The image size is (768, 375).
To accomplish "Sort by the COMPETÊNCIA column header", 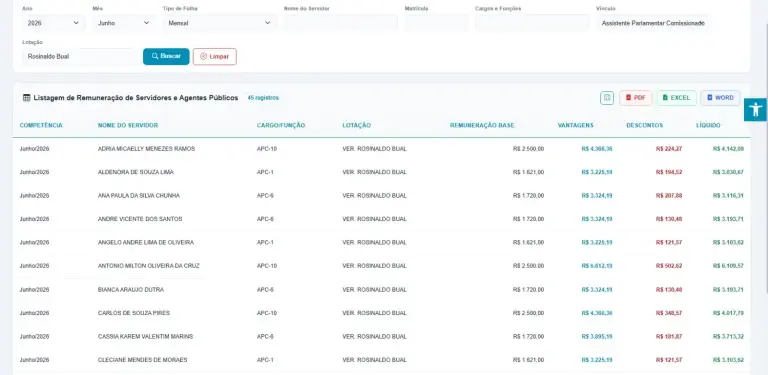I will (41, 125).
